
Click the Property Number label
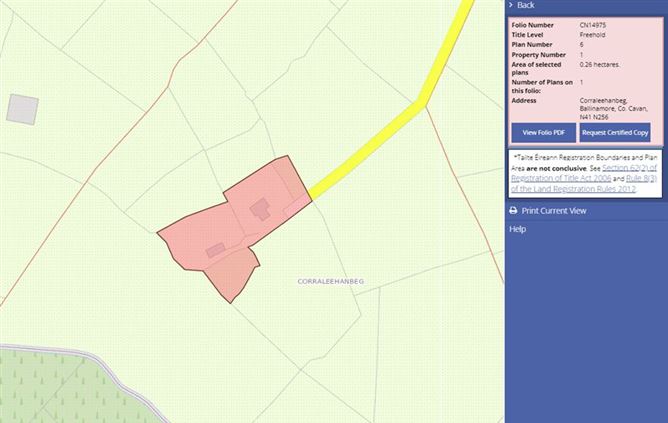(538, 55)
